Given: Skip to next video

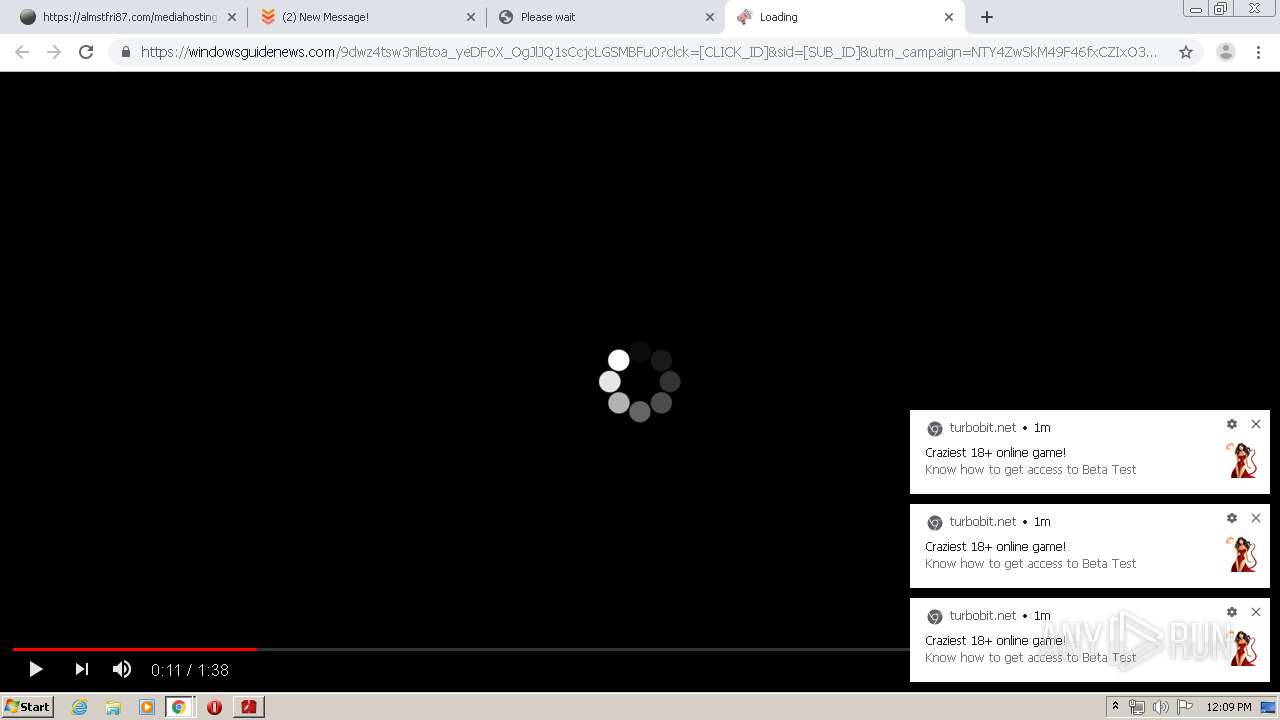Looking at the screenshot, I should click(82, 669).
